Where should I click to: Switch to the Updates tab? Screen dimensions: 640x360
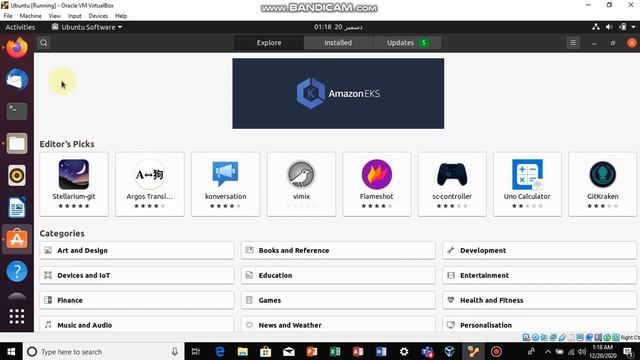407,42
